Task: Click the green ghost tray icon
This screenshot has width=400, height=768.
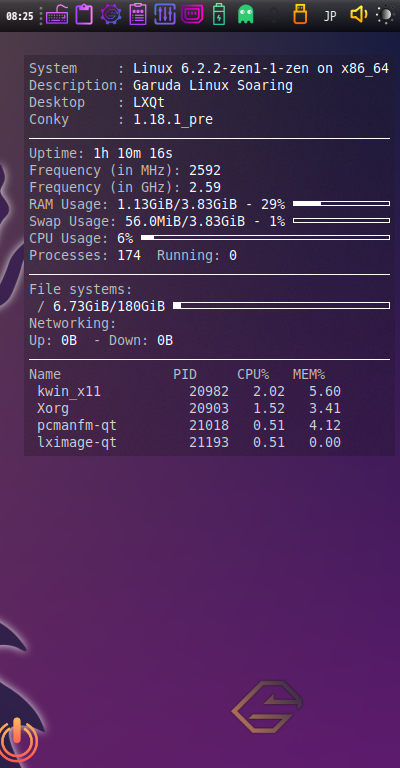Action: pyautogui.click(x=246, y=15)
